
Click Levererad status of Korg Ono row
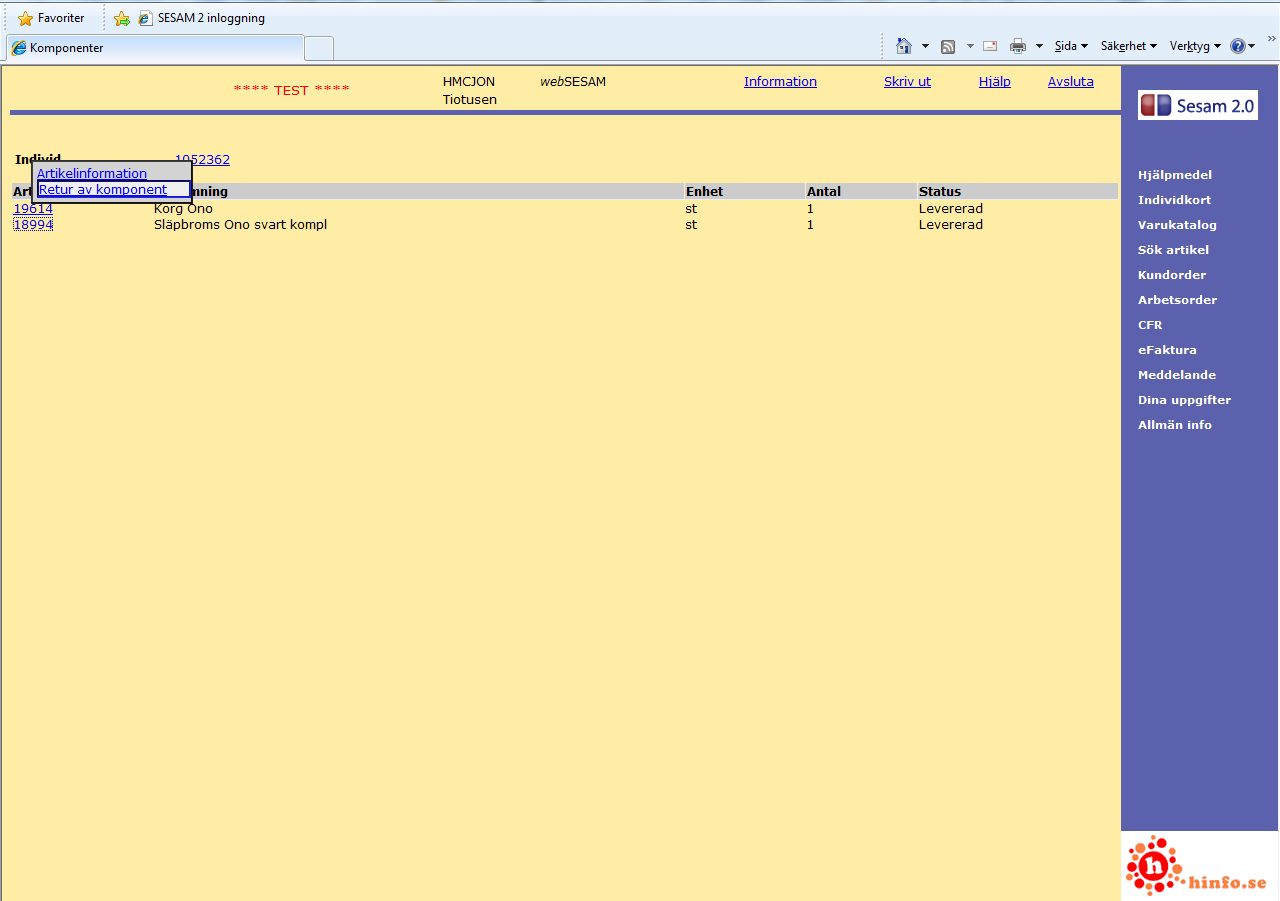[951, 208]
